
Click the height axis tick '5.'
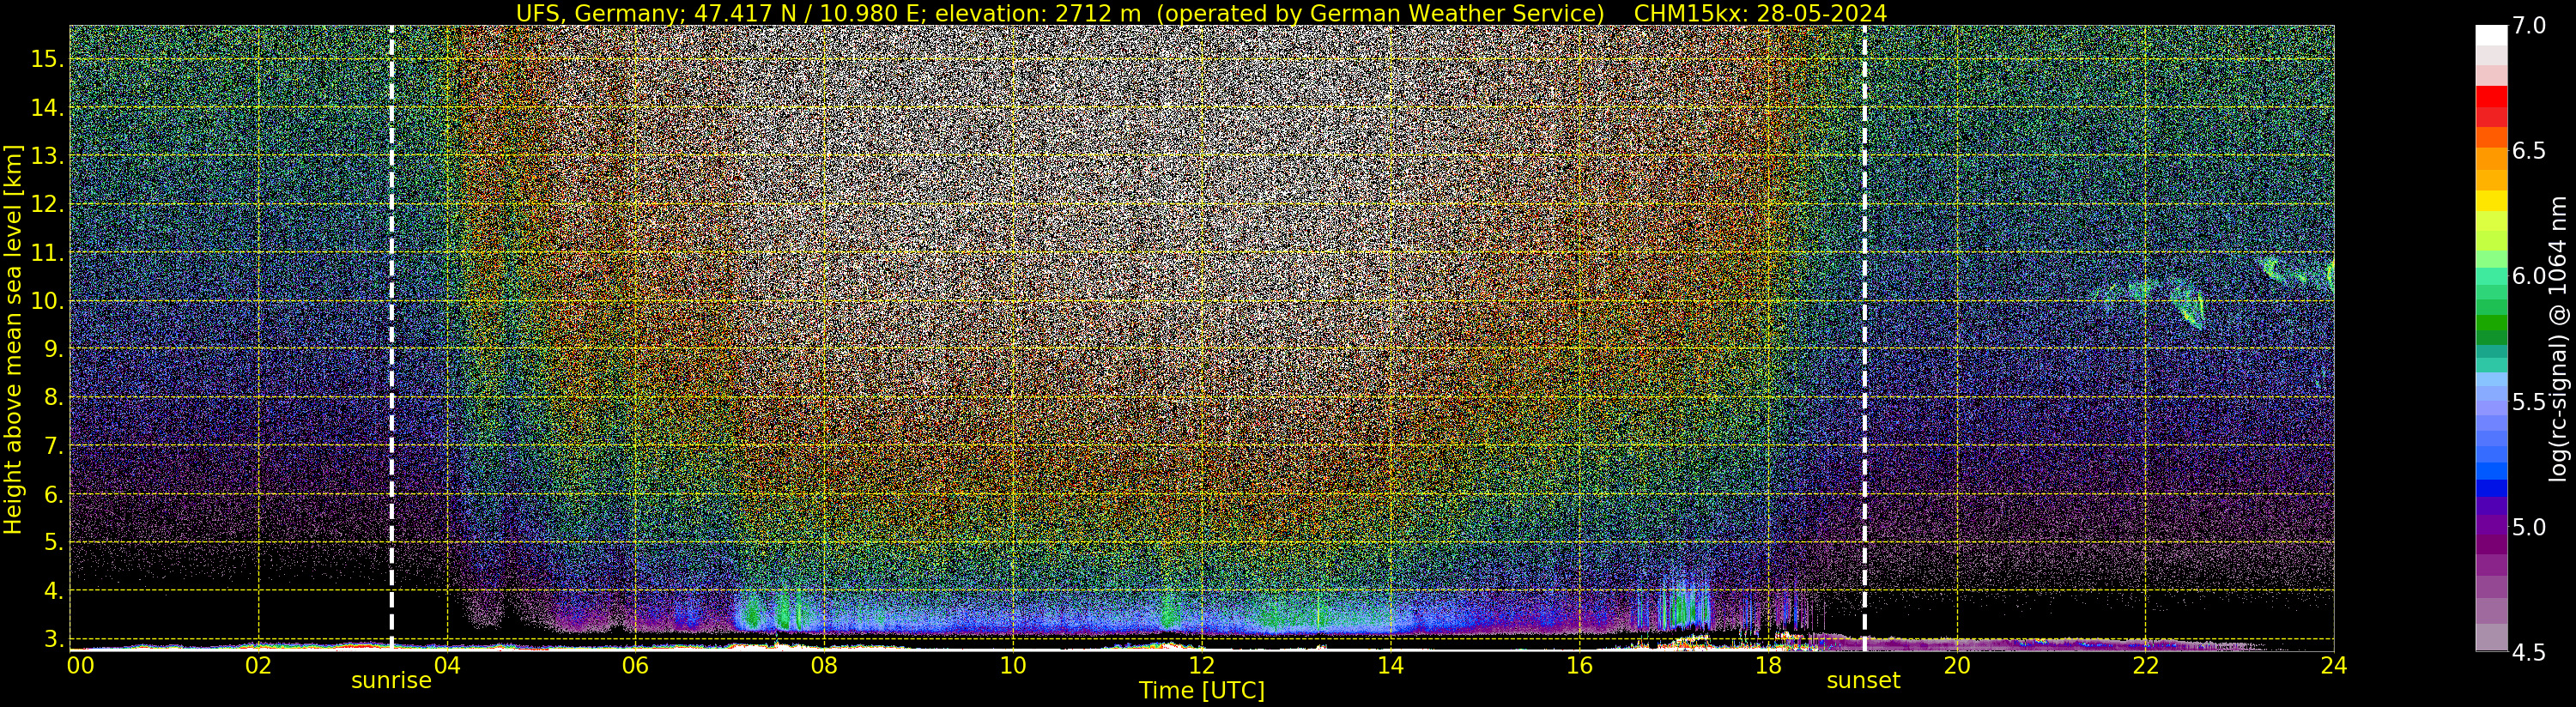coord(54,543)
